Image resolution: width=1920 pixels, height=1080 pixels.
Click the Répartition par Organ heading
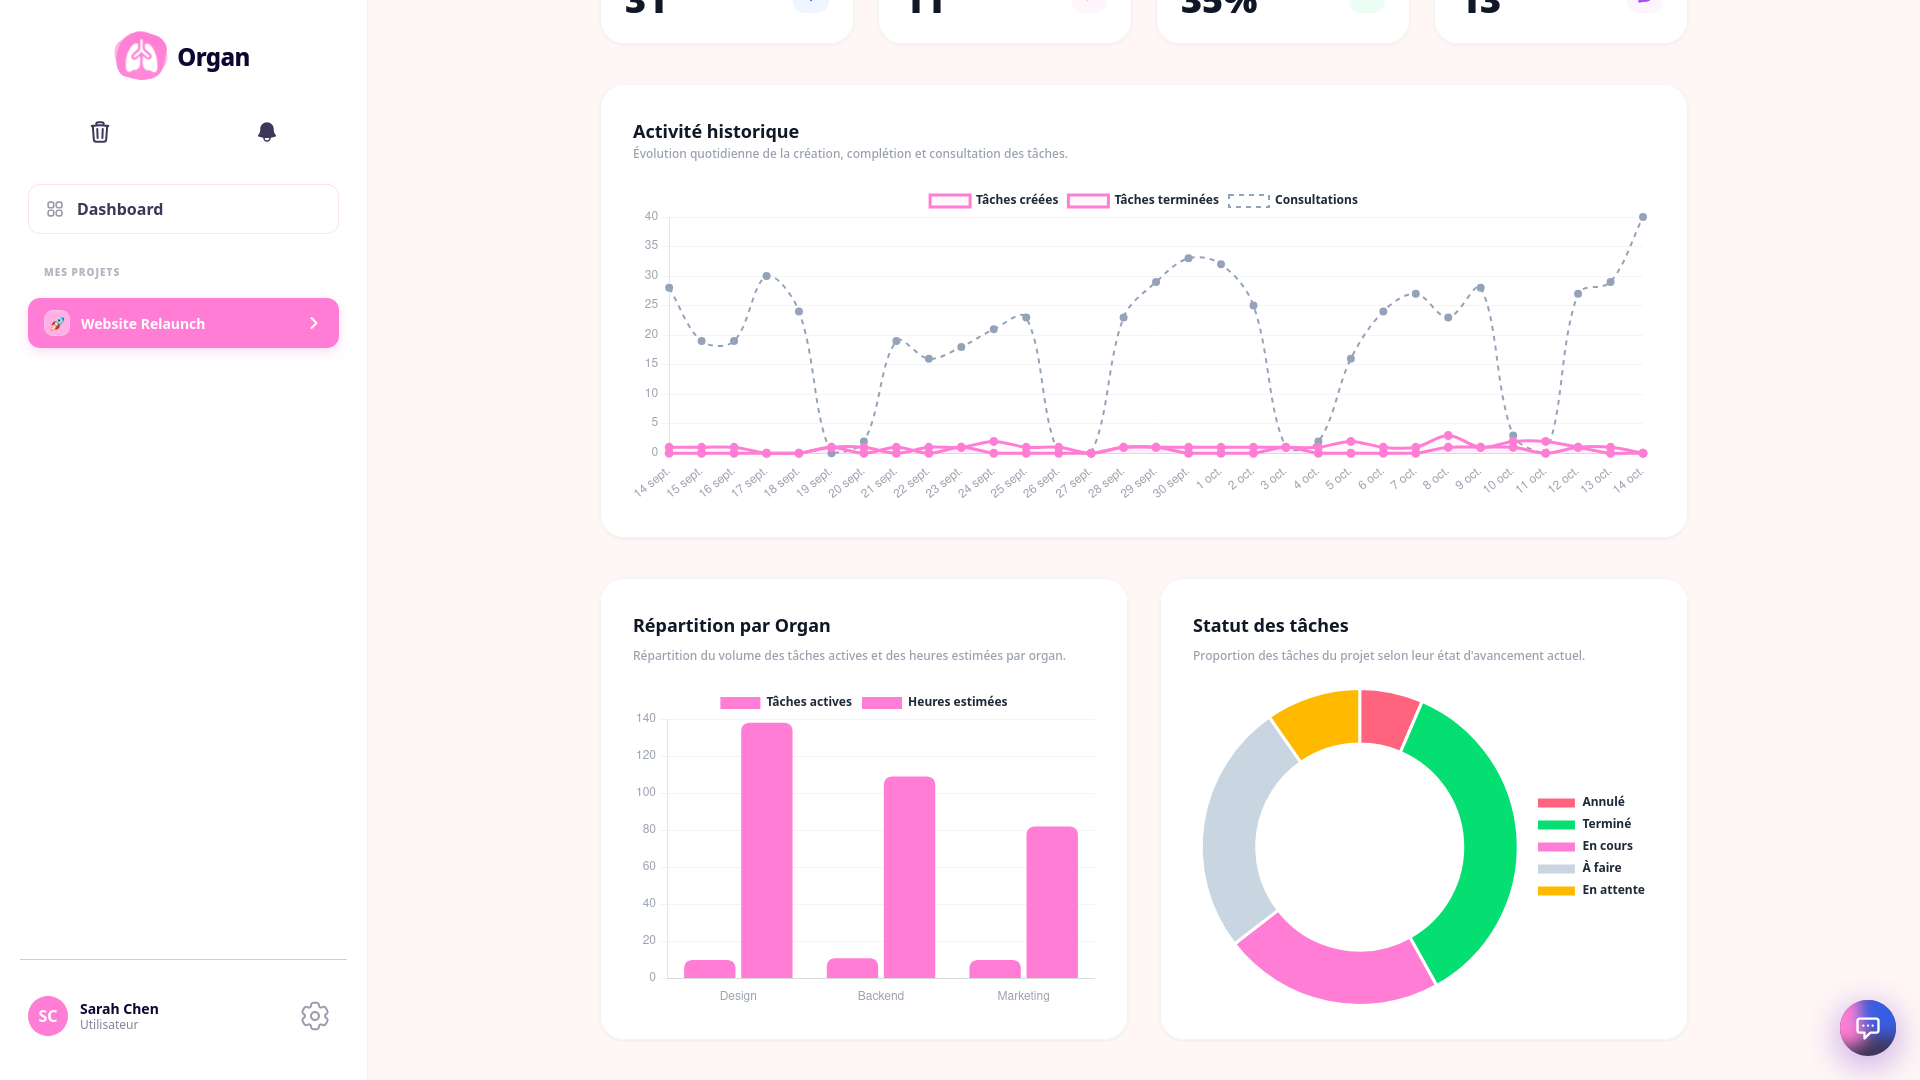731,625
